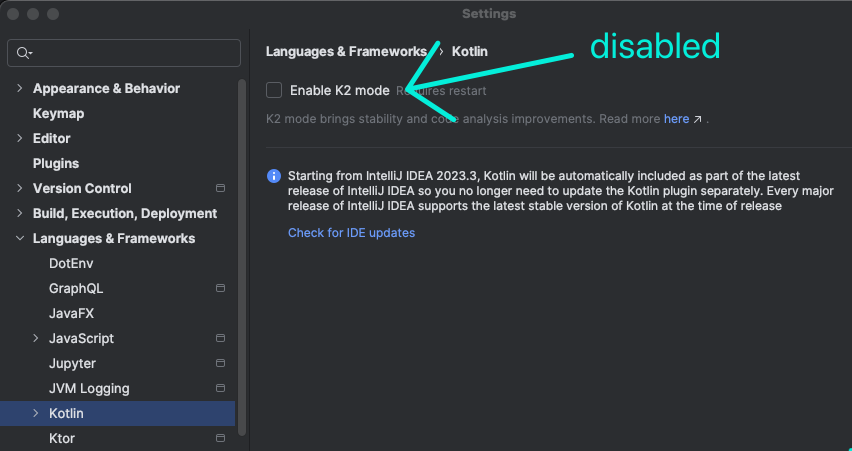Click project-level icon next to Version Control
Screen dimensions: 852x451
(x=220, y=188)
